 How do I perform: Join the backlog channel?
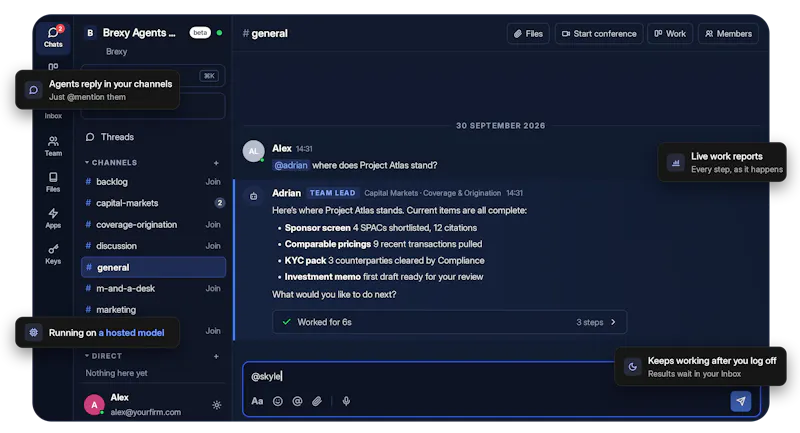coord(213,182)
